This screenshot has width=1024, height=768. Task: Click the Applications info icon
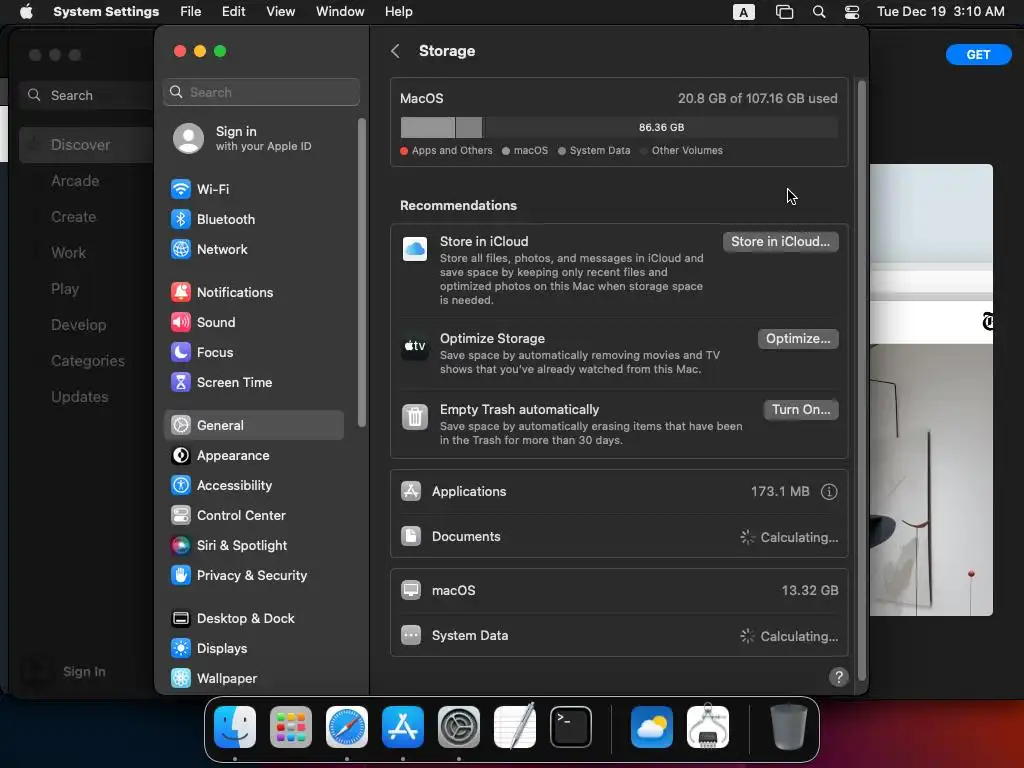tap(829, 492)
